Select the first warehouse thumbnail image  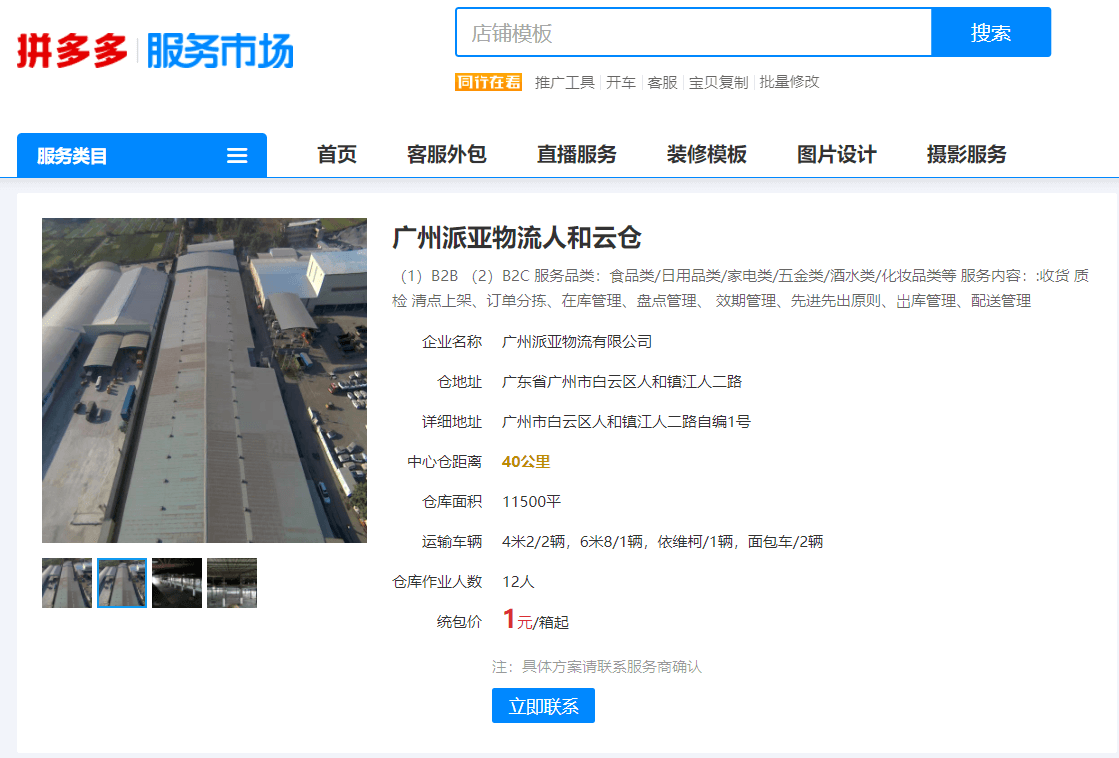point(67,583)
